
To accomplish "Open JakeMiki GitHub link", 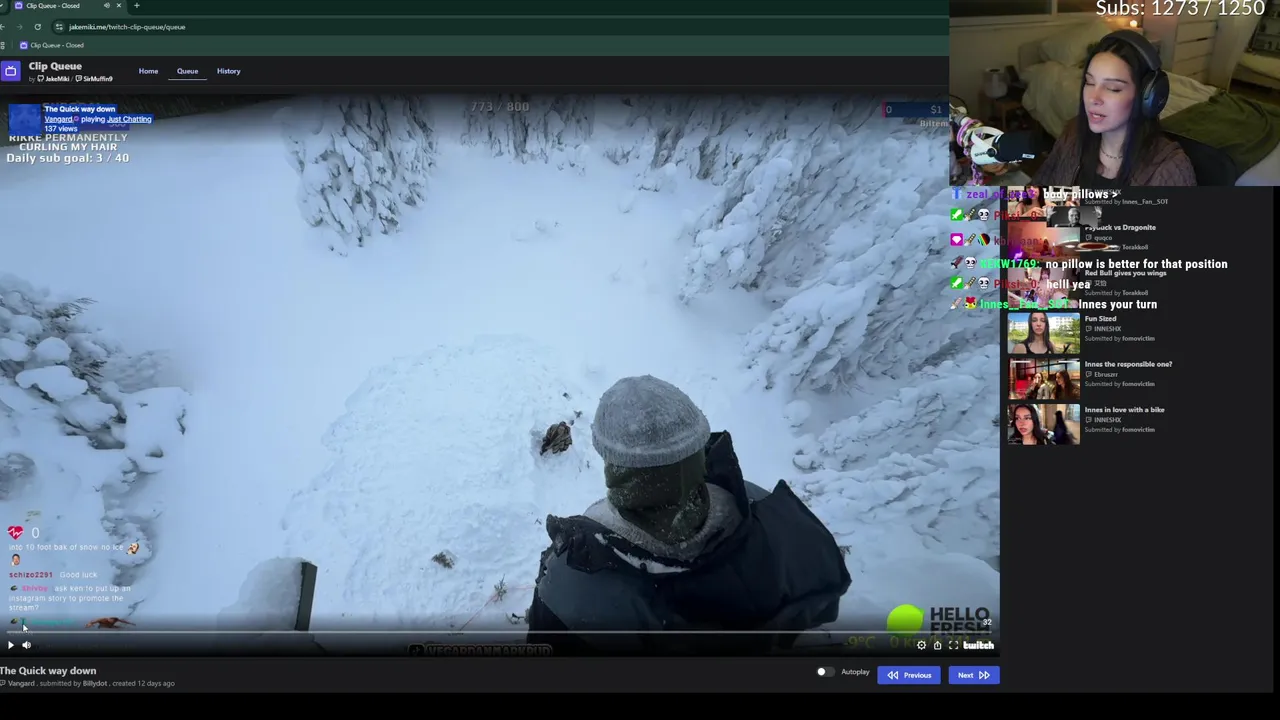I will (54, 79).
